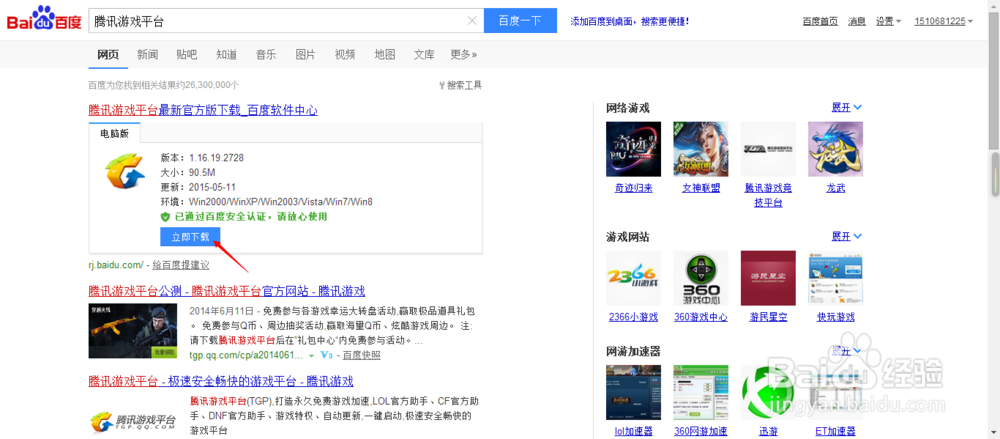Click the 360游戏中心 logo
Screen dimensions: 1000x439
point(701,278)
